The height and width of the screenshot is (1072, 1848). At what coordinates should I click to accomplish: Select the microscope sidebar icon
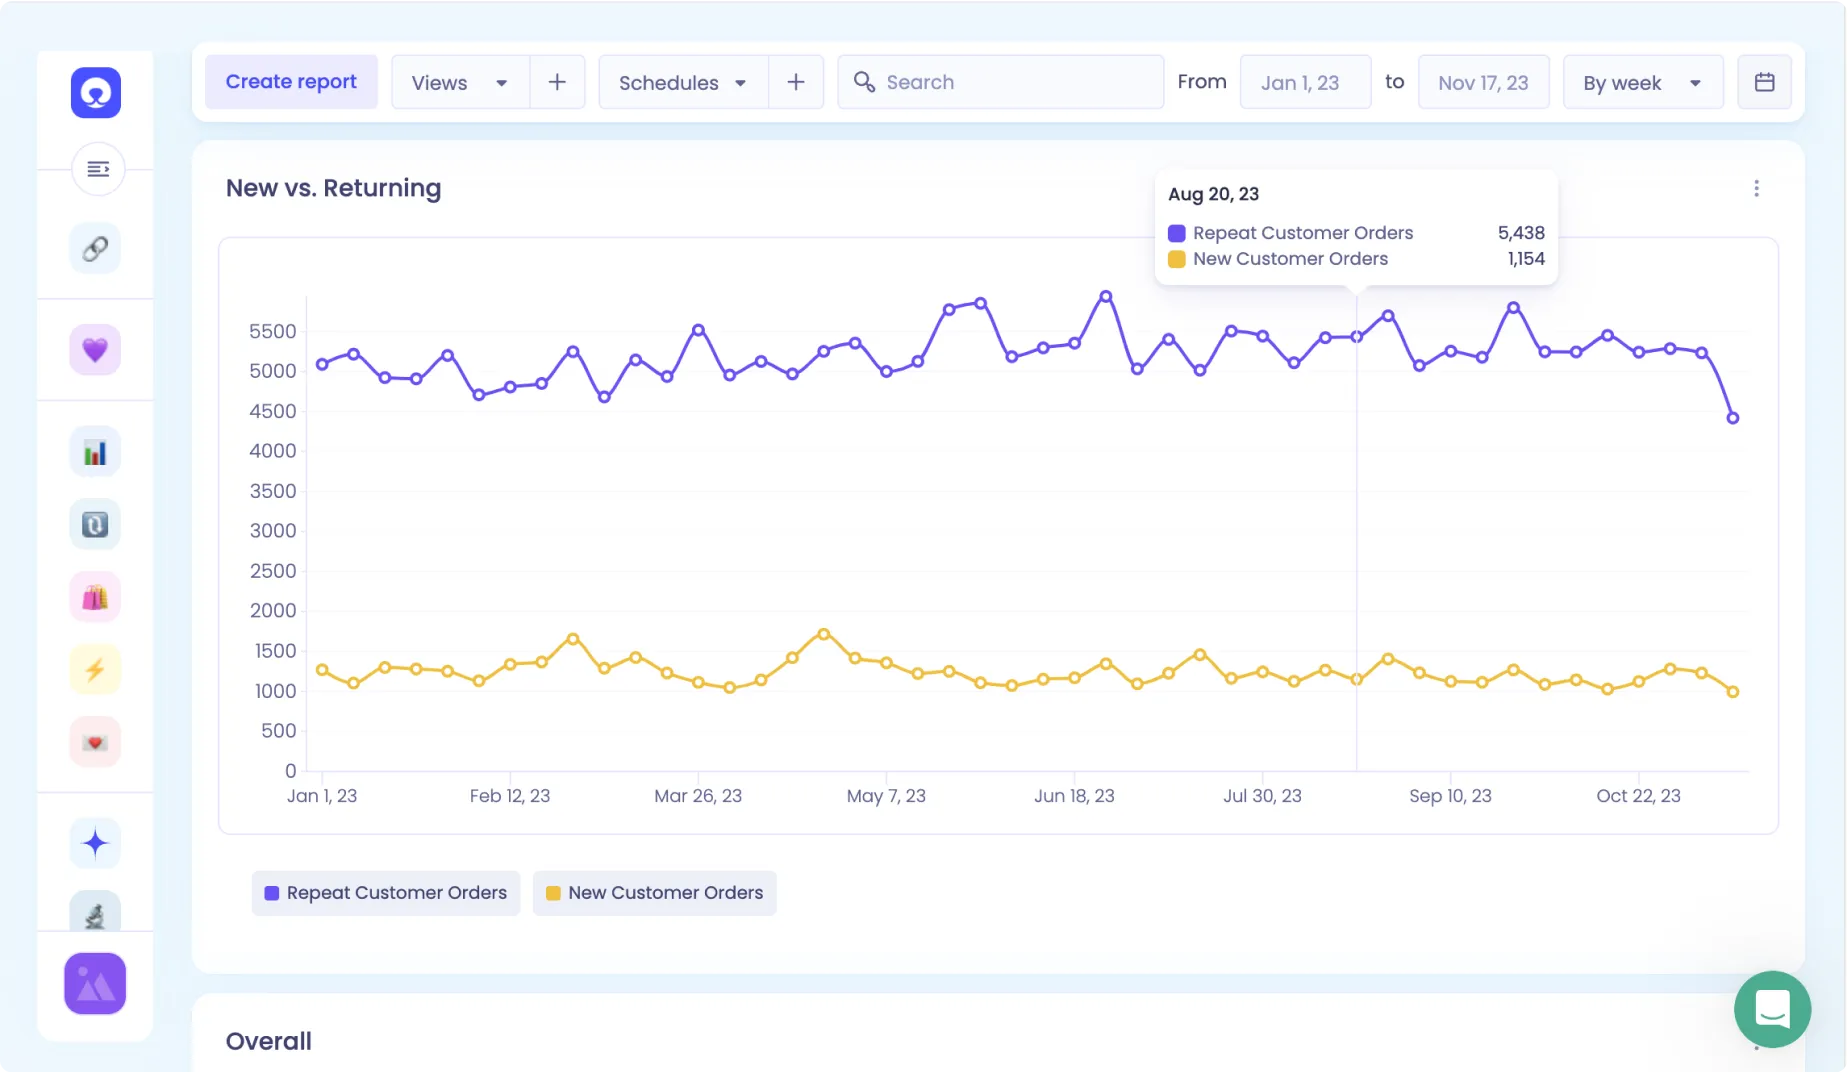click(x=94, y=911)
